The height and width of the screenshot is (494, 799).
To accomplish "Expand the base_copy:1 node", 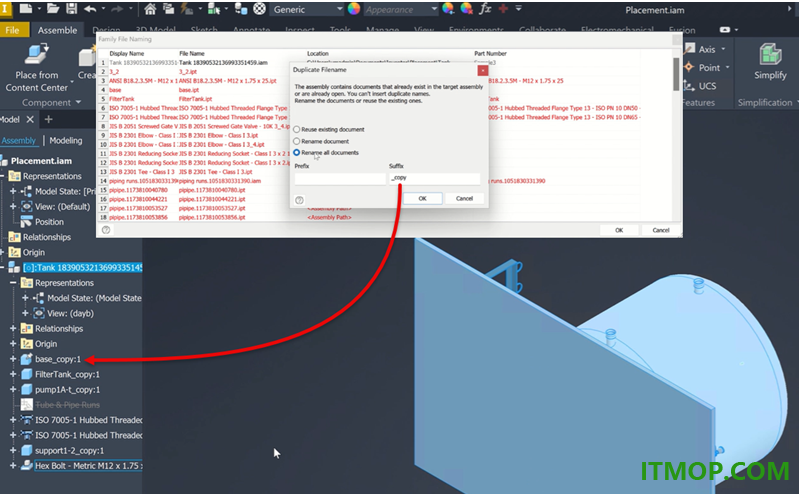I will tap(13, 359).
